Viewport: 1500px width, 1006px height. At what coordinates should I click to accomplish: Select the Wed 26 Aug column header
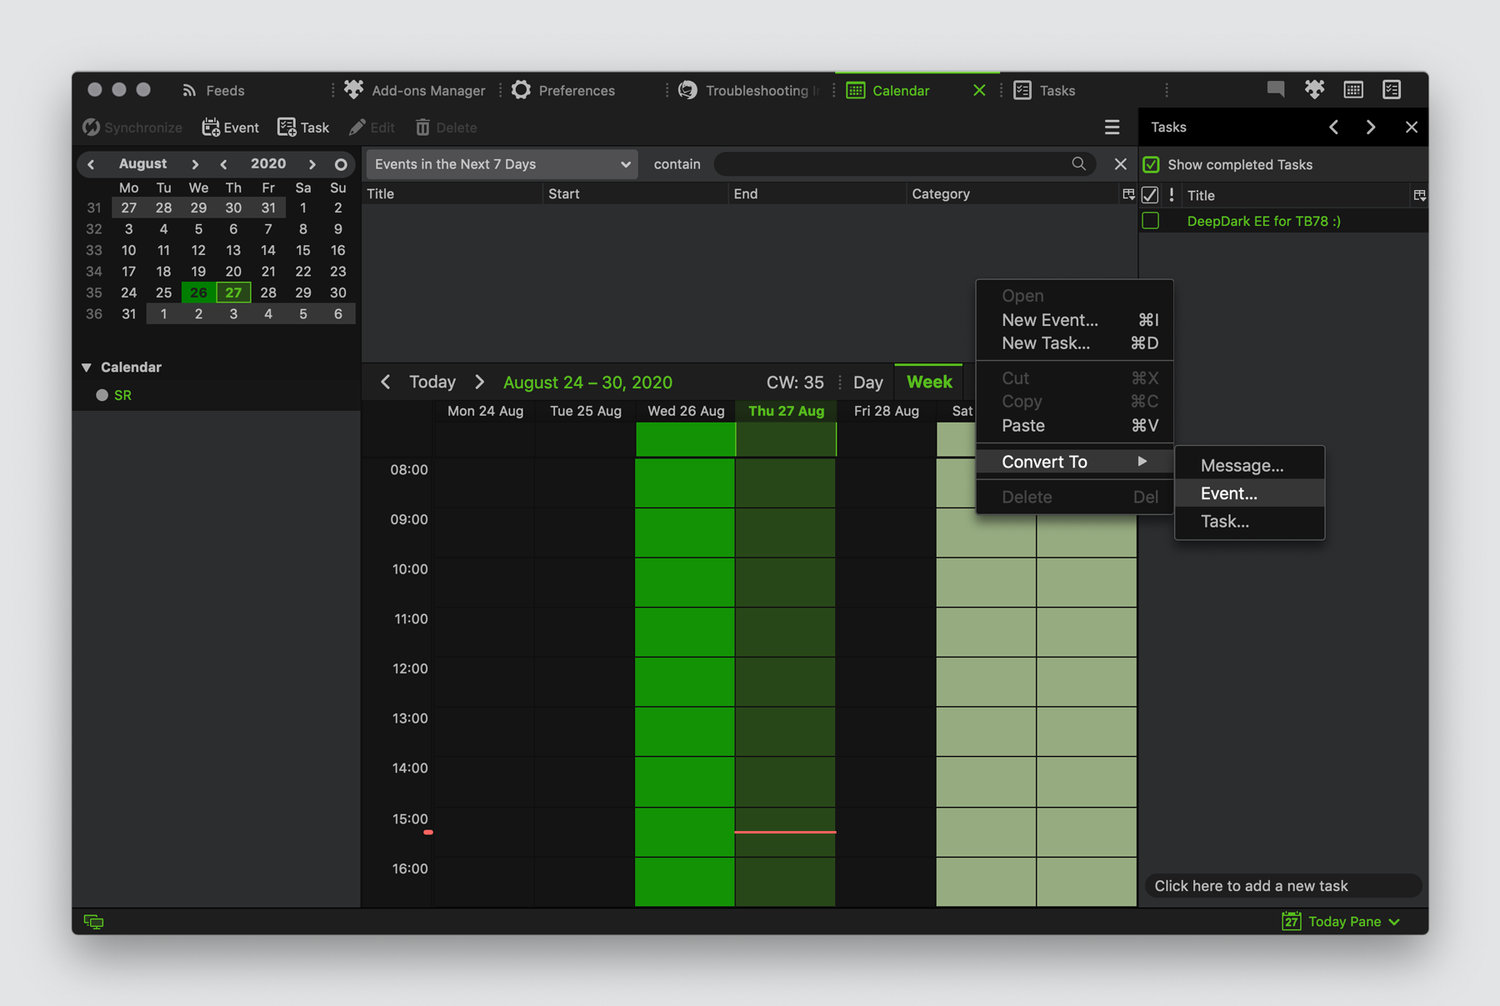click(686, 411)
